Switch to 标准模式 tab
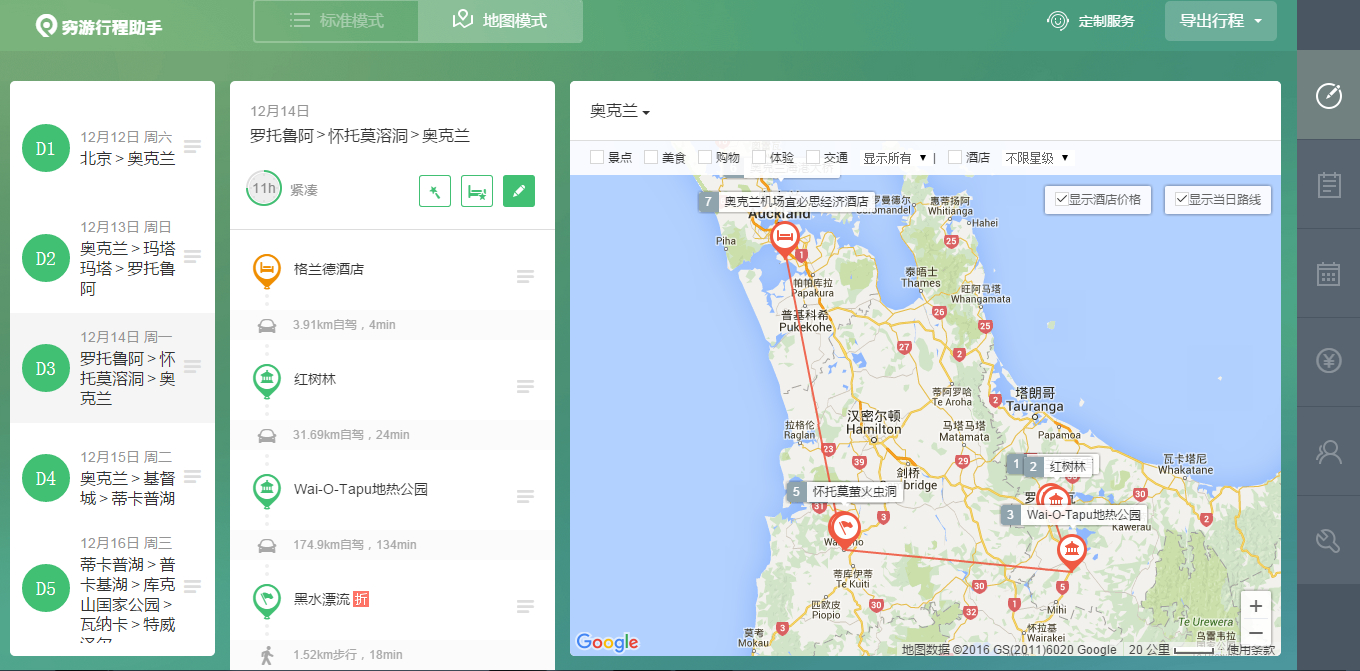The height and width of the screenshot is (671, 1360). pyautogui.click(x=336, y=21)
